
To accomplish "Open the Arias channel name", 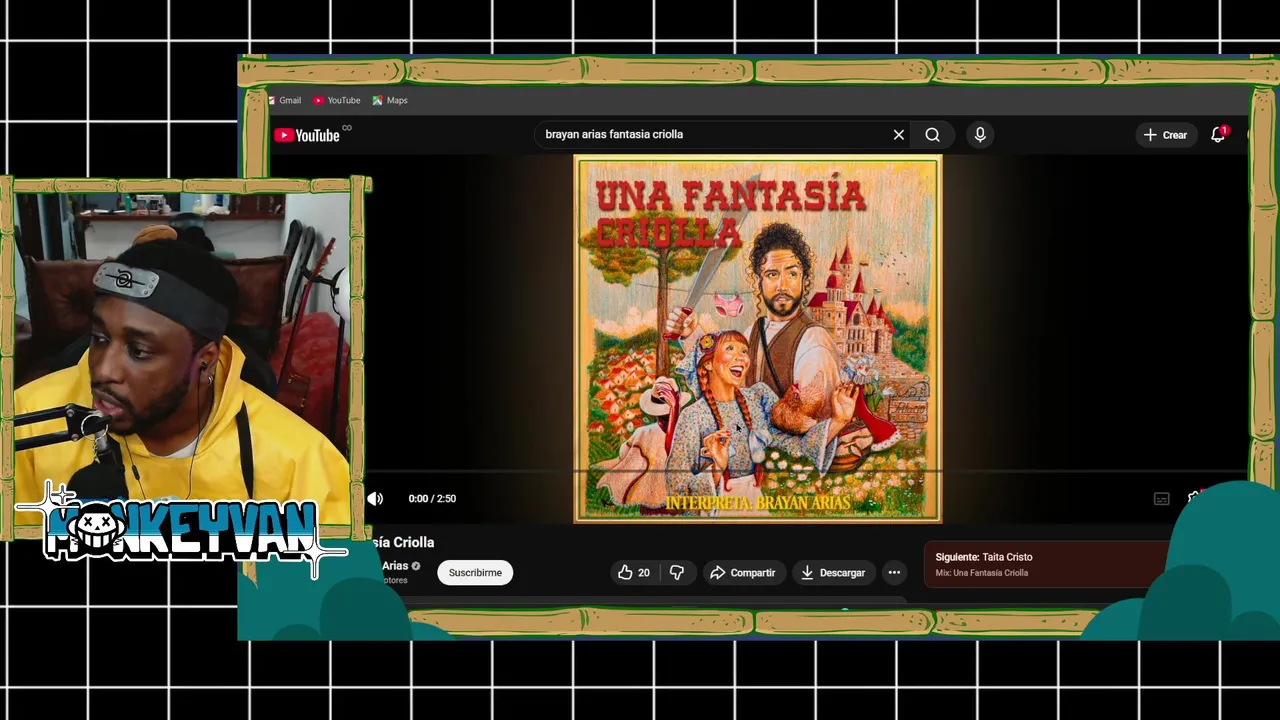I will click(395, 566).
